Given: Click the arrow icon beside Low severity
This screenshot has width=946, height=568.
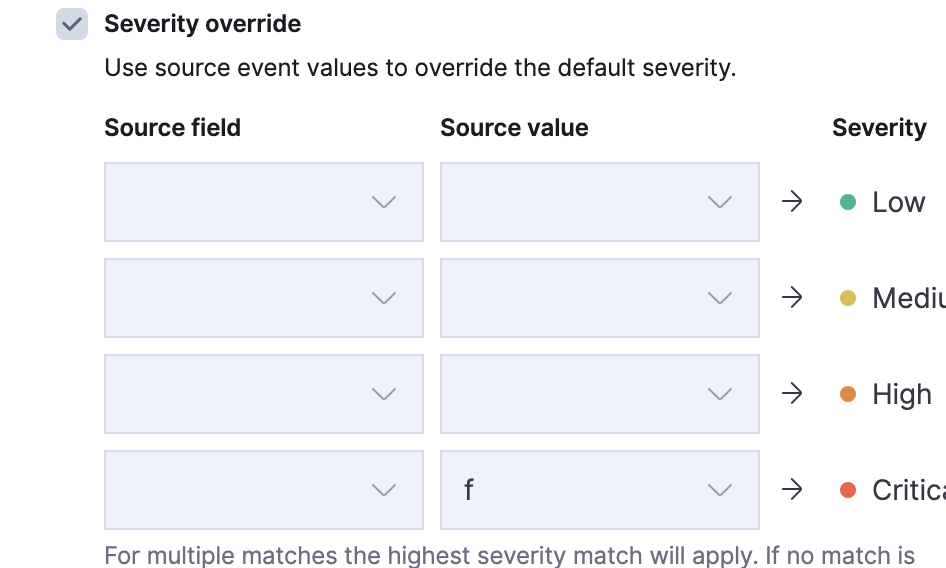Looking at the screenshot, I should [x=792, y=202].
